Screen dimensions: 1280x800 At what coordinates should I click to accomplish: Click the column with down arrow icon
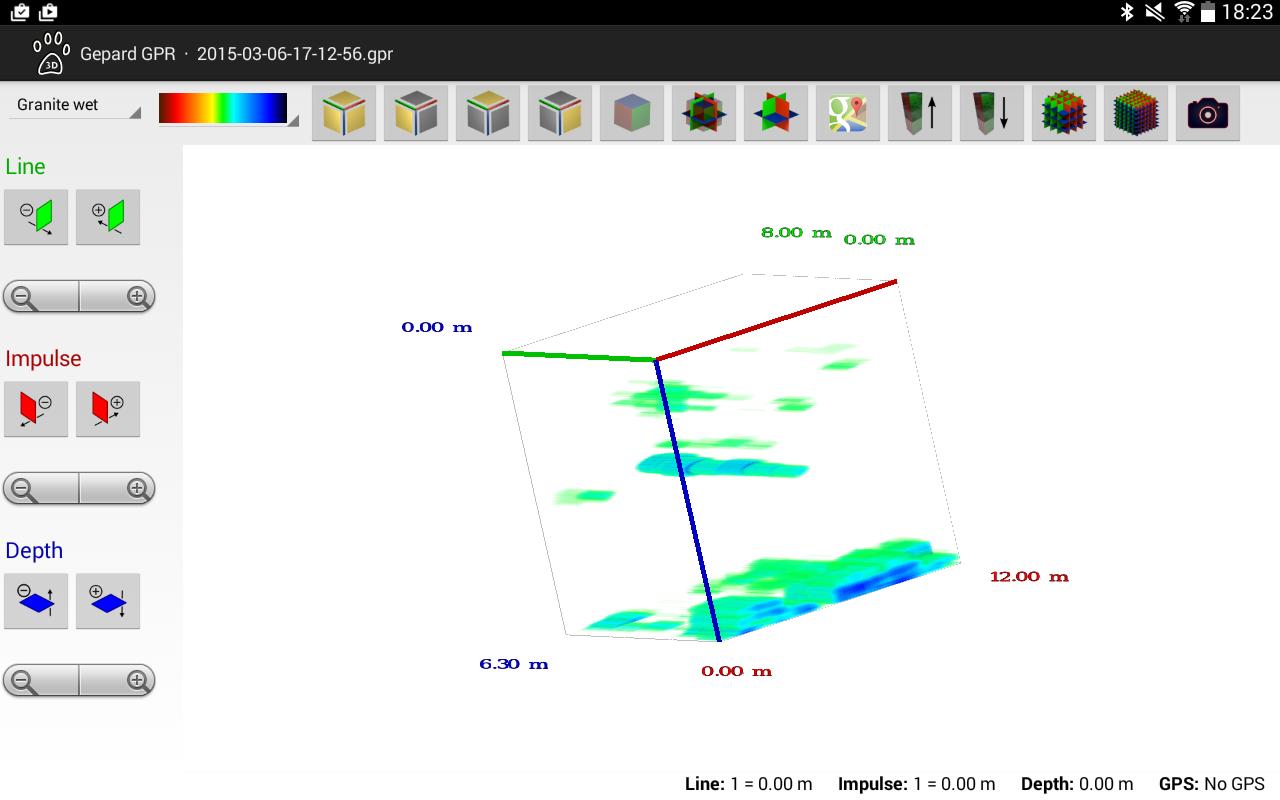tap(992, 112)
